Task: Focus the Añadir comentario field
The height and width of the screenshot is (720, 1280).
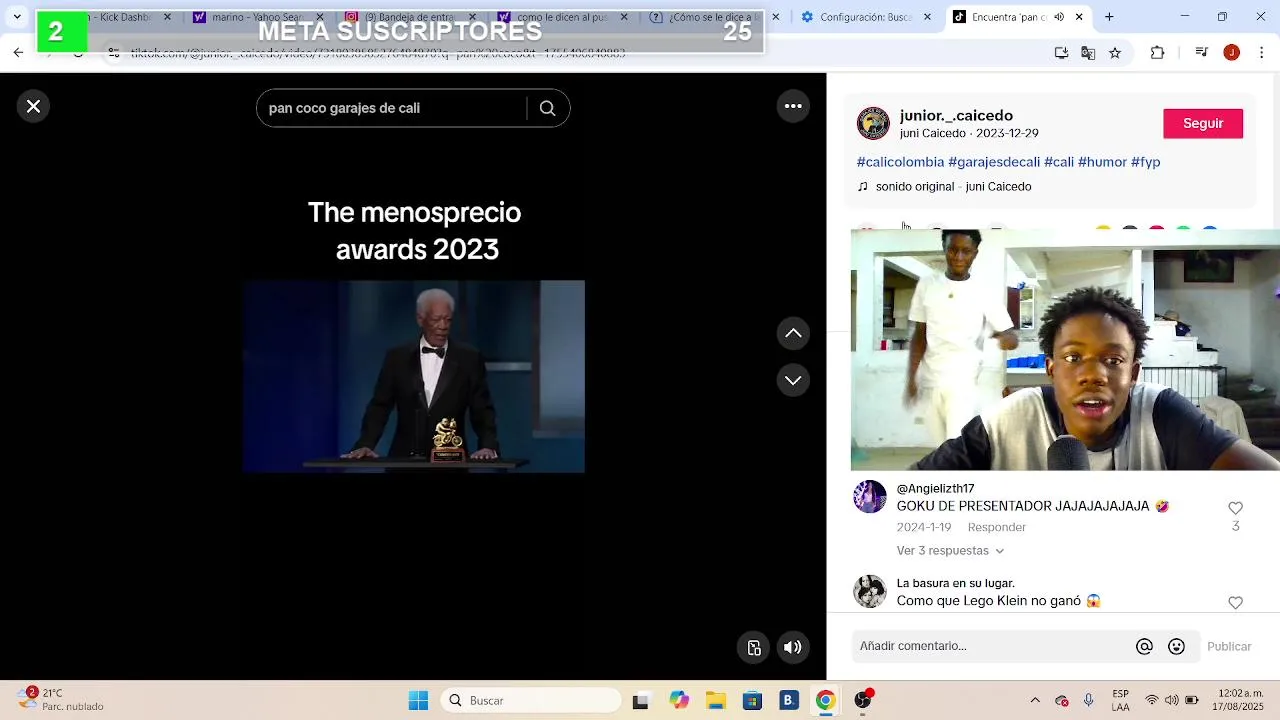Action: coord(992,646)
